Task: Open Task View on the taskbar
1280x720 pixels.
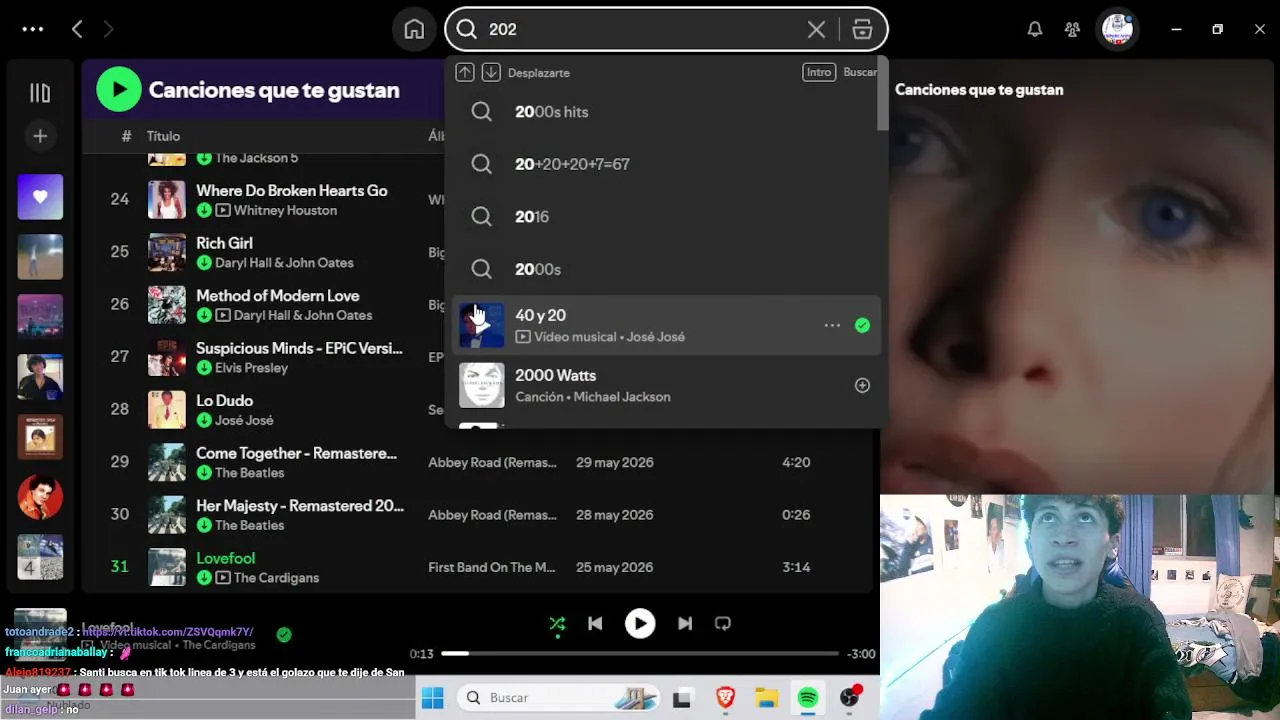Action: (682, 698)
